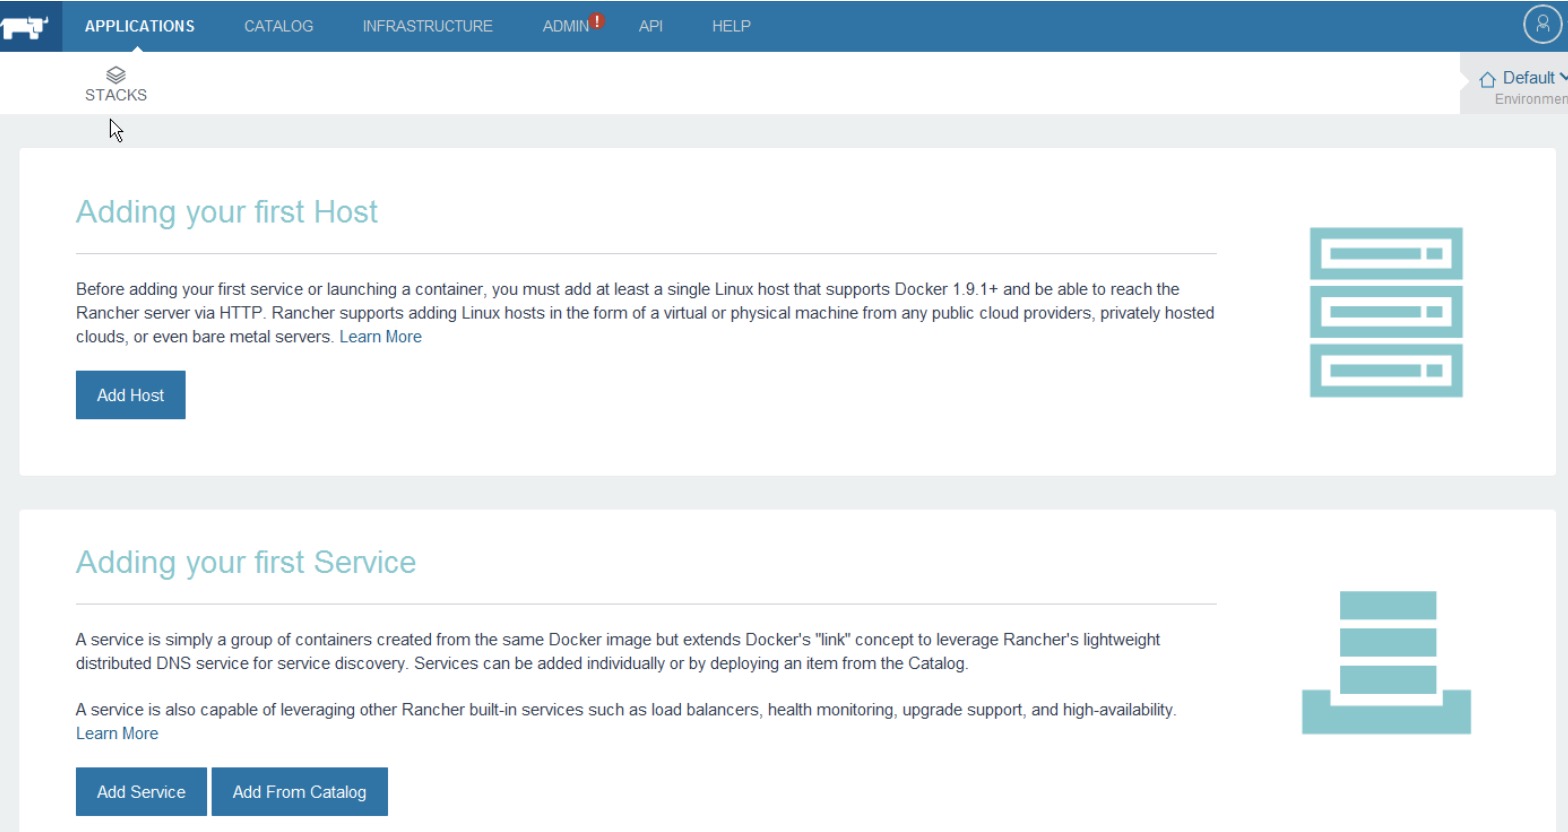1568x832 pixels.
Task: Click the 'Adding your first Host' heading
Action: coord(227,212)
